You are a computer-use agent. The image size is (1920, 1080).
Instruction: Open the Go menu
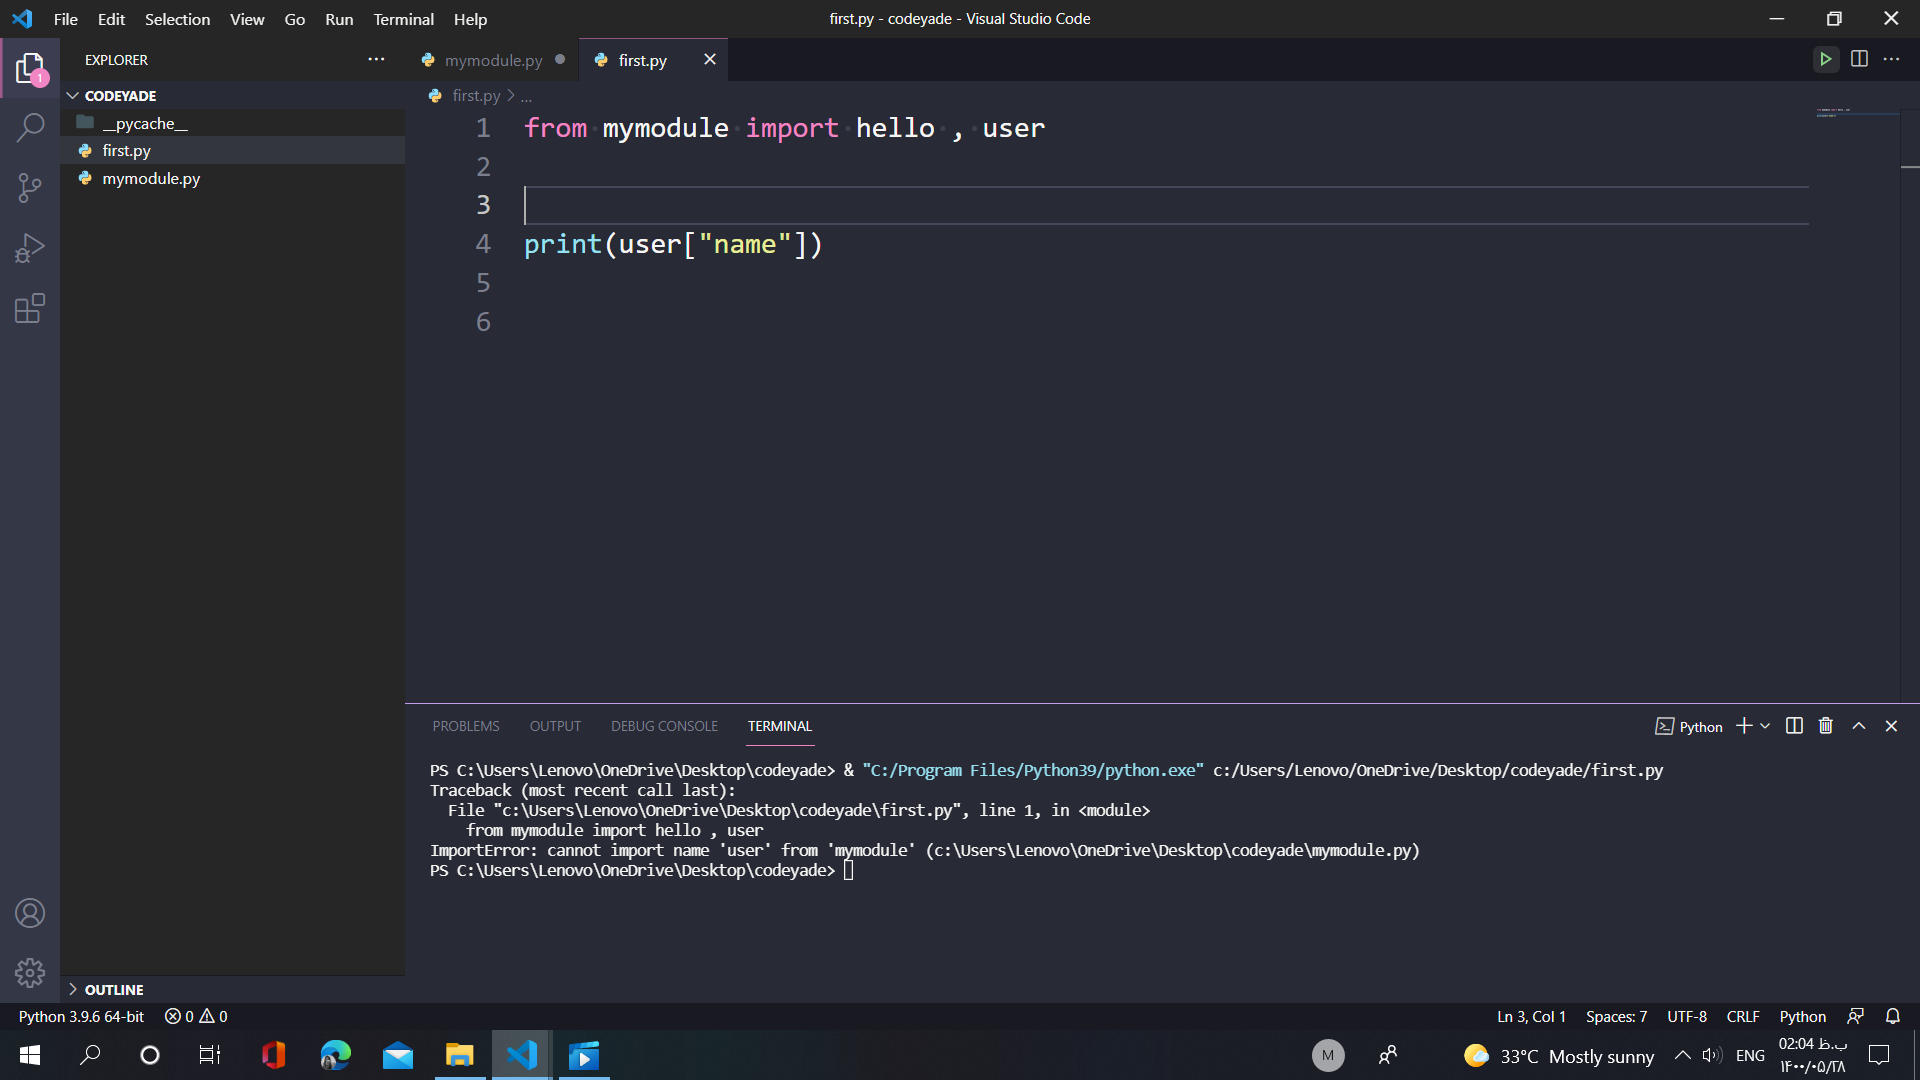coord(294,19)
